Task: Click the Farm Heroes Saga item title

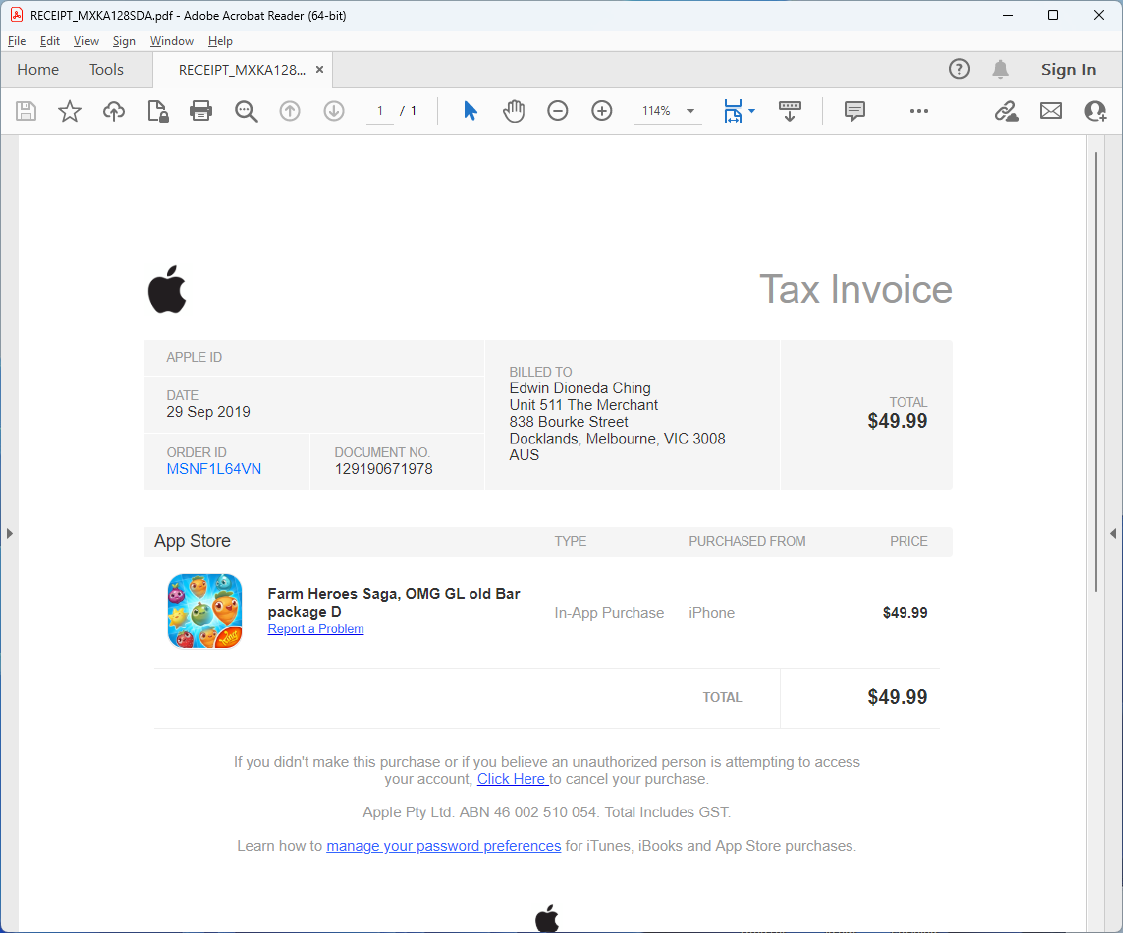Action: 394,603
